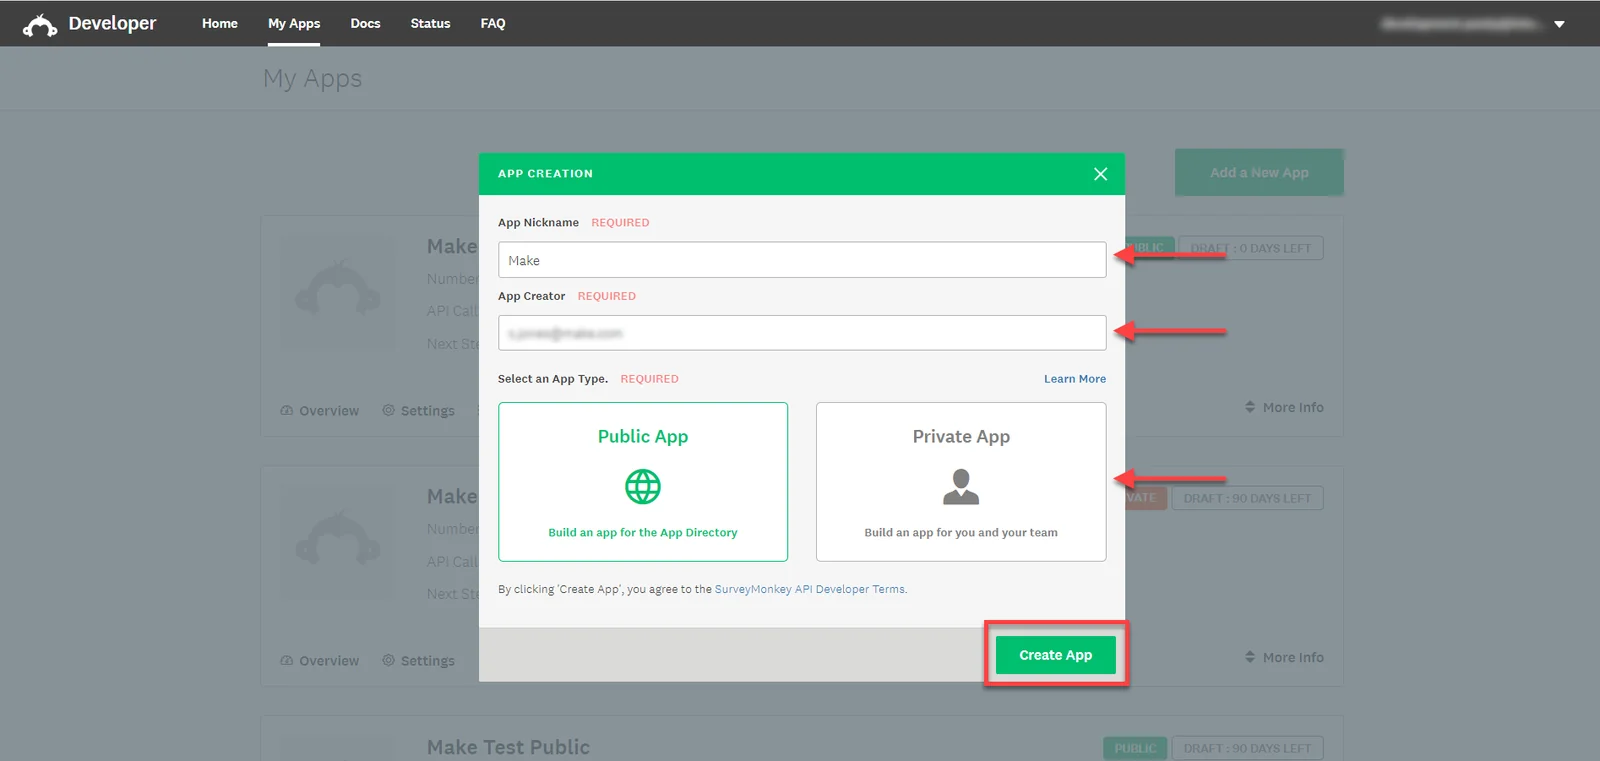
Task: Open the My Apps navigation tab
Action: 294,23
